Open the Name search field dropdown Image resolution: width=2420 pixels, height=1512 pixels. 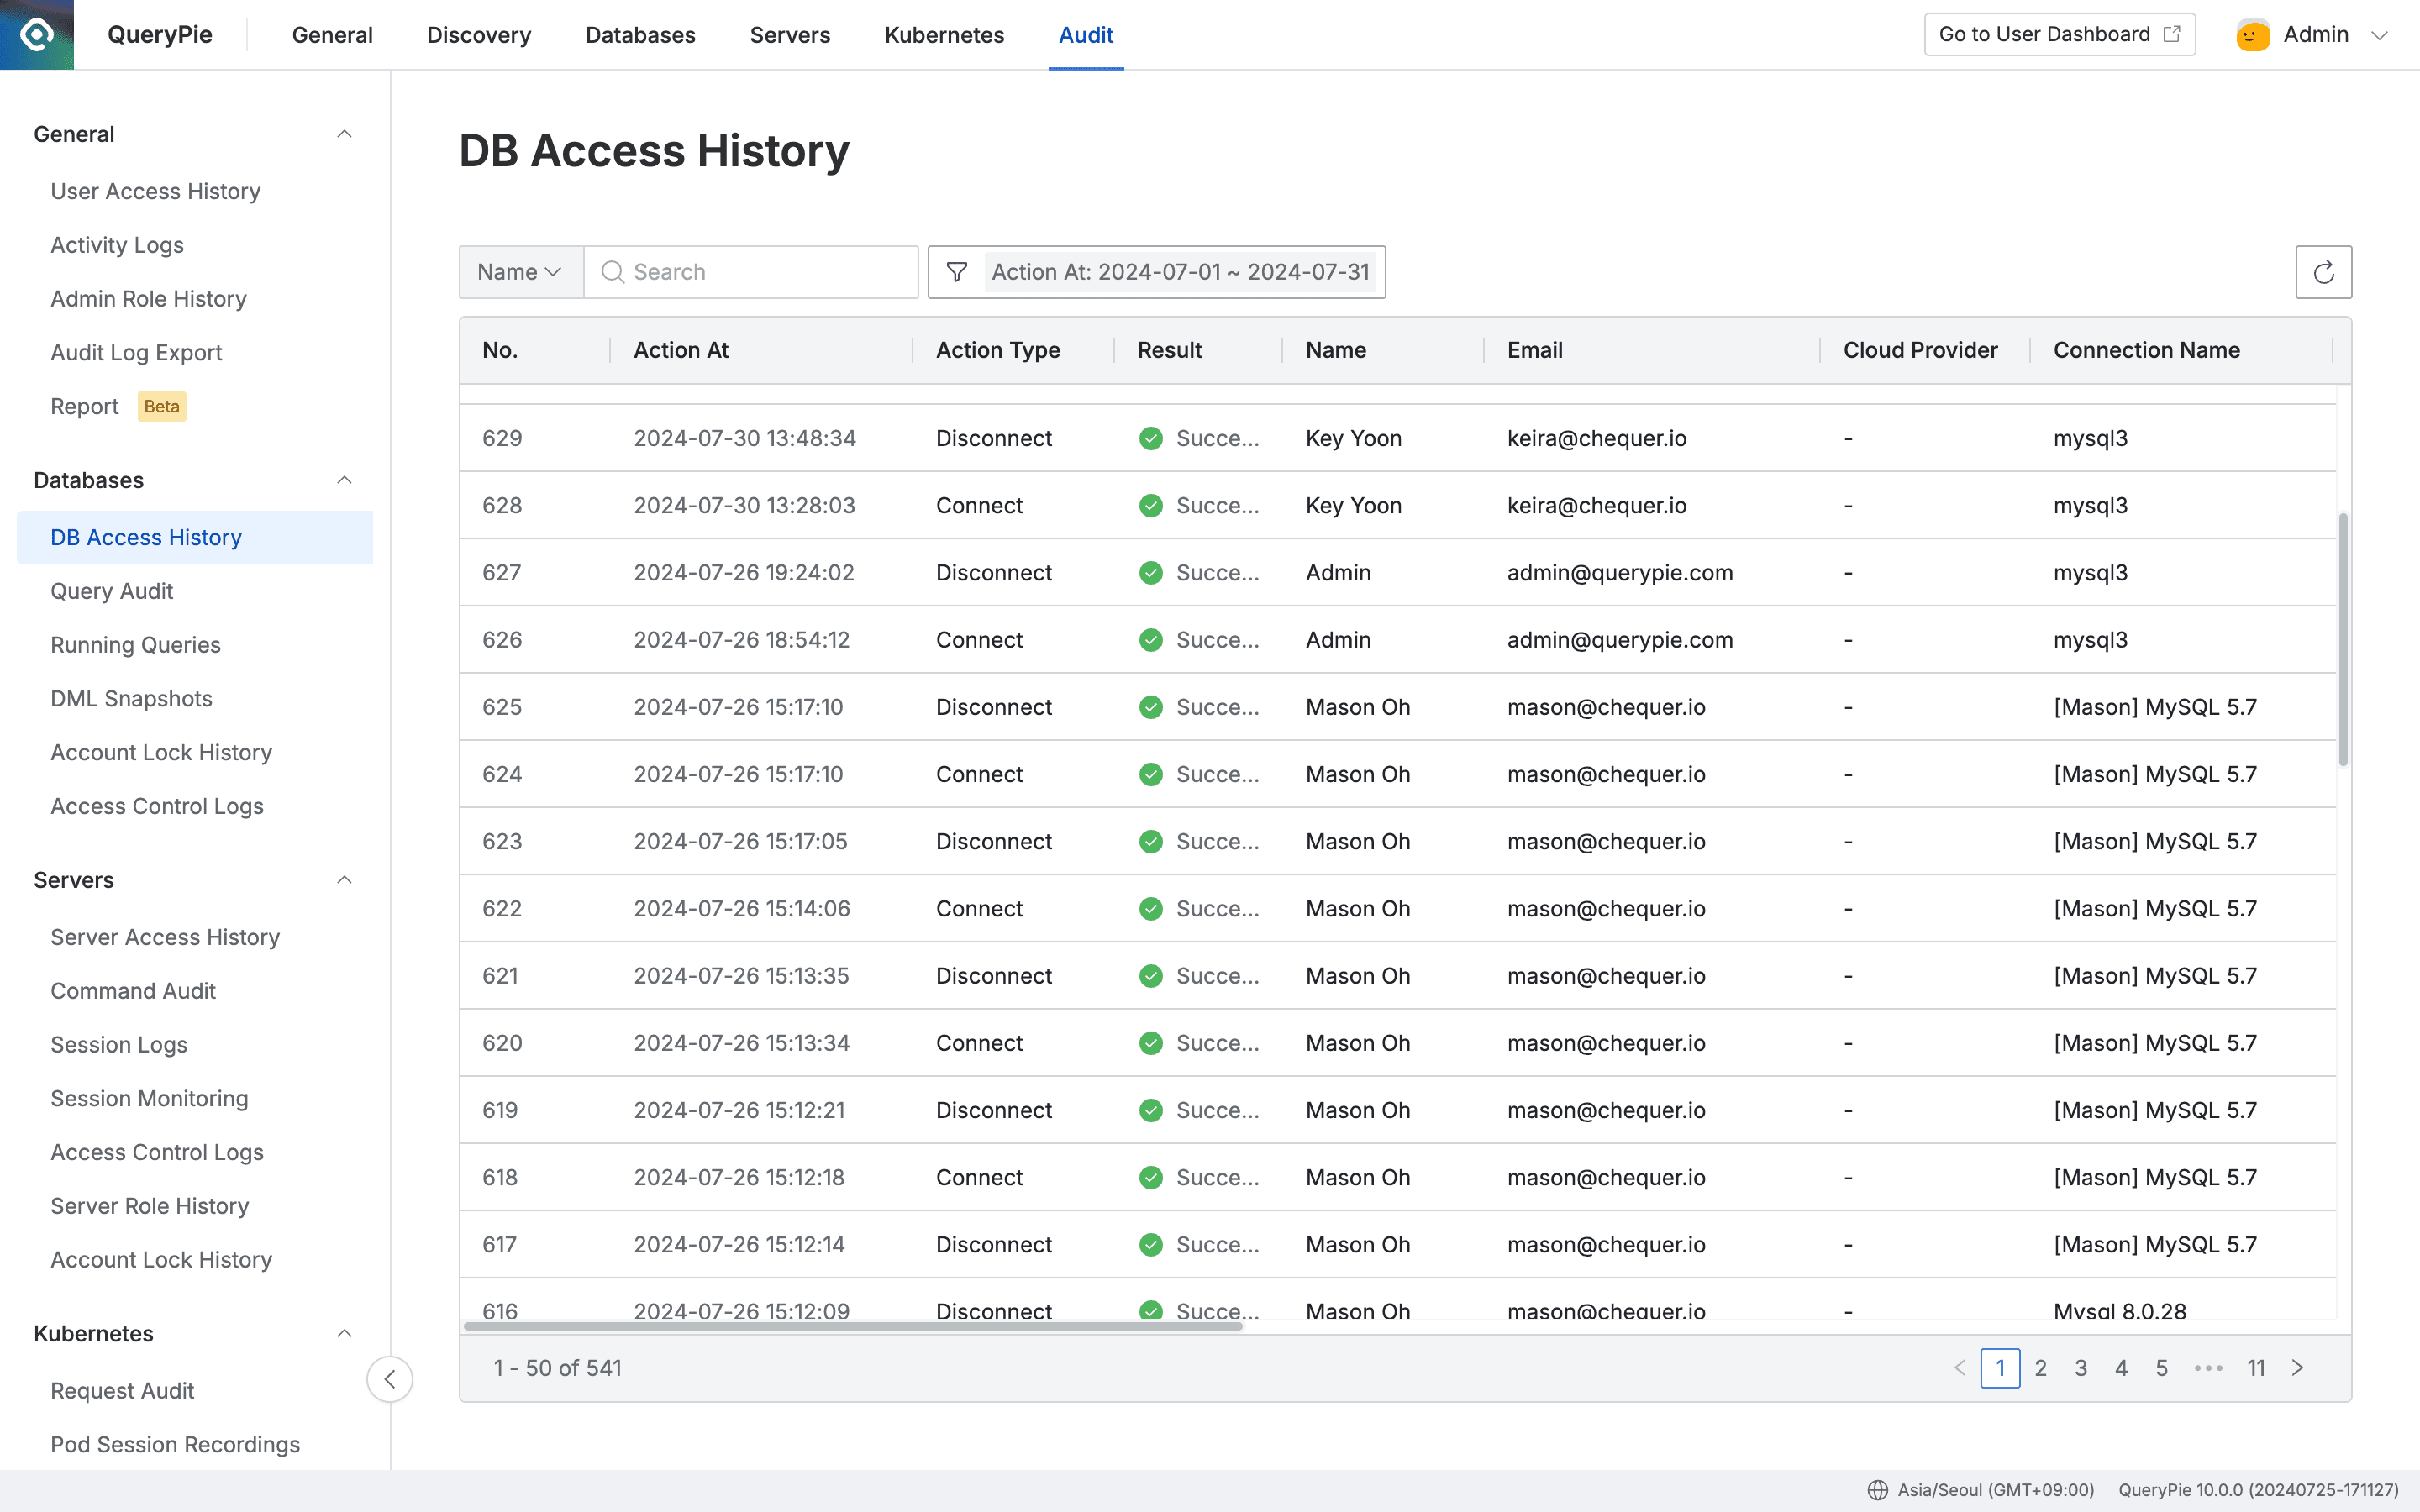coord(519,271)
